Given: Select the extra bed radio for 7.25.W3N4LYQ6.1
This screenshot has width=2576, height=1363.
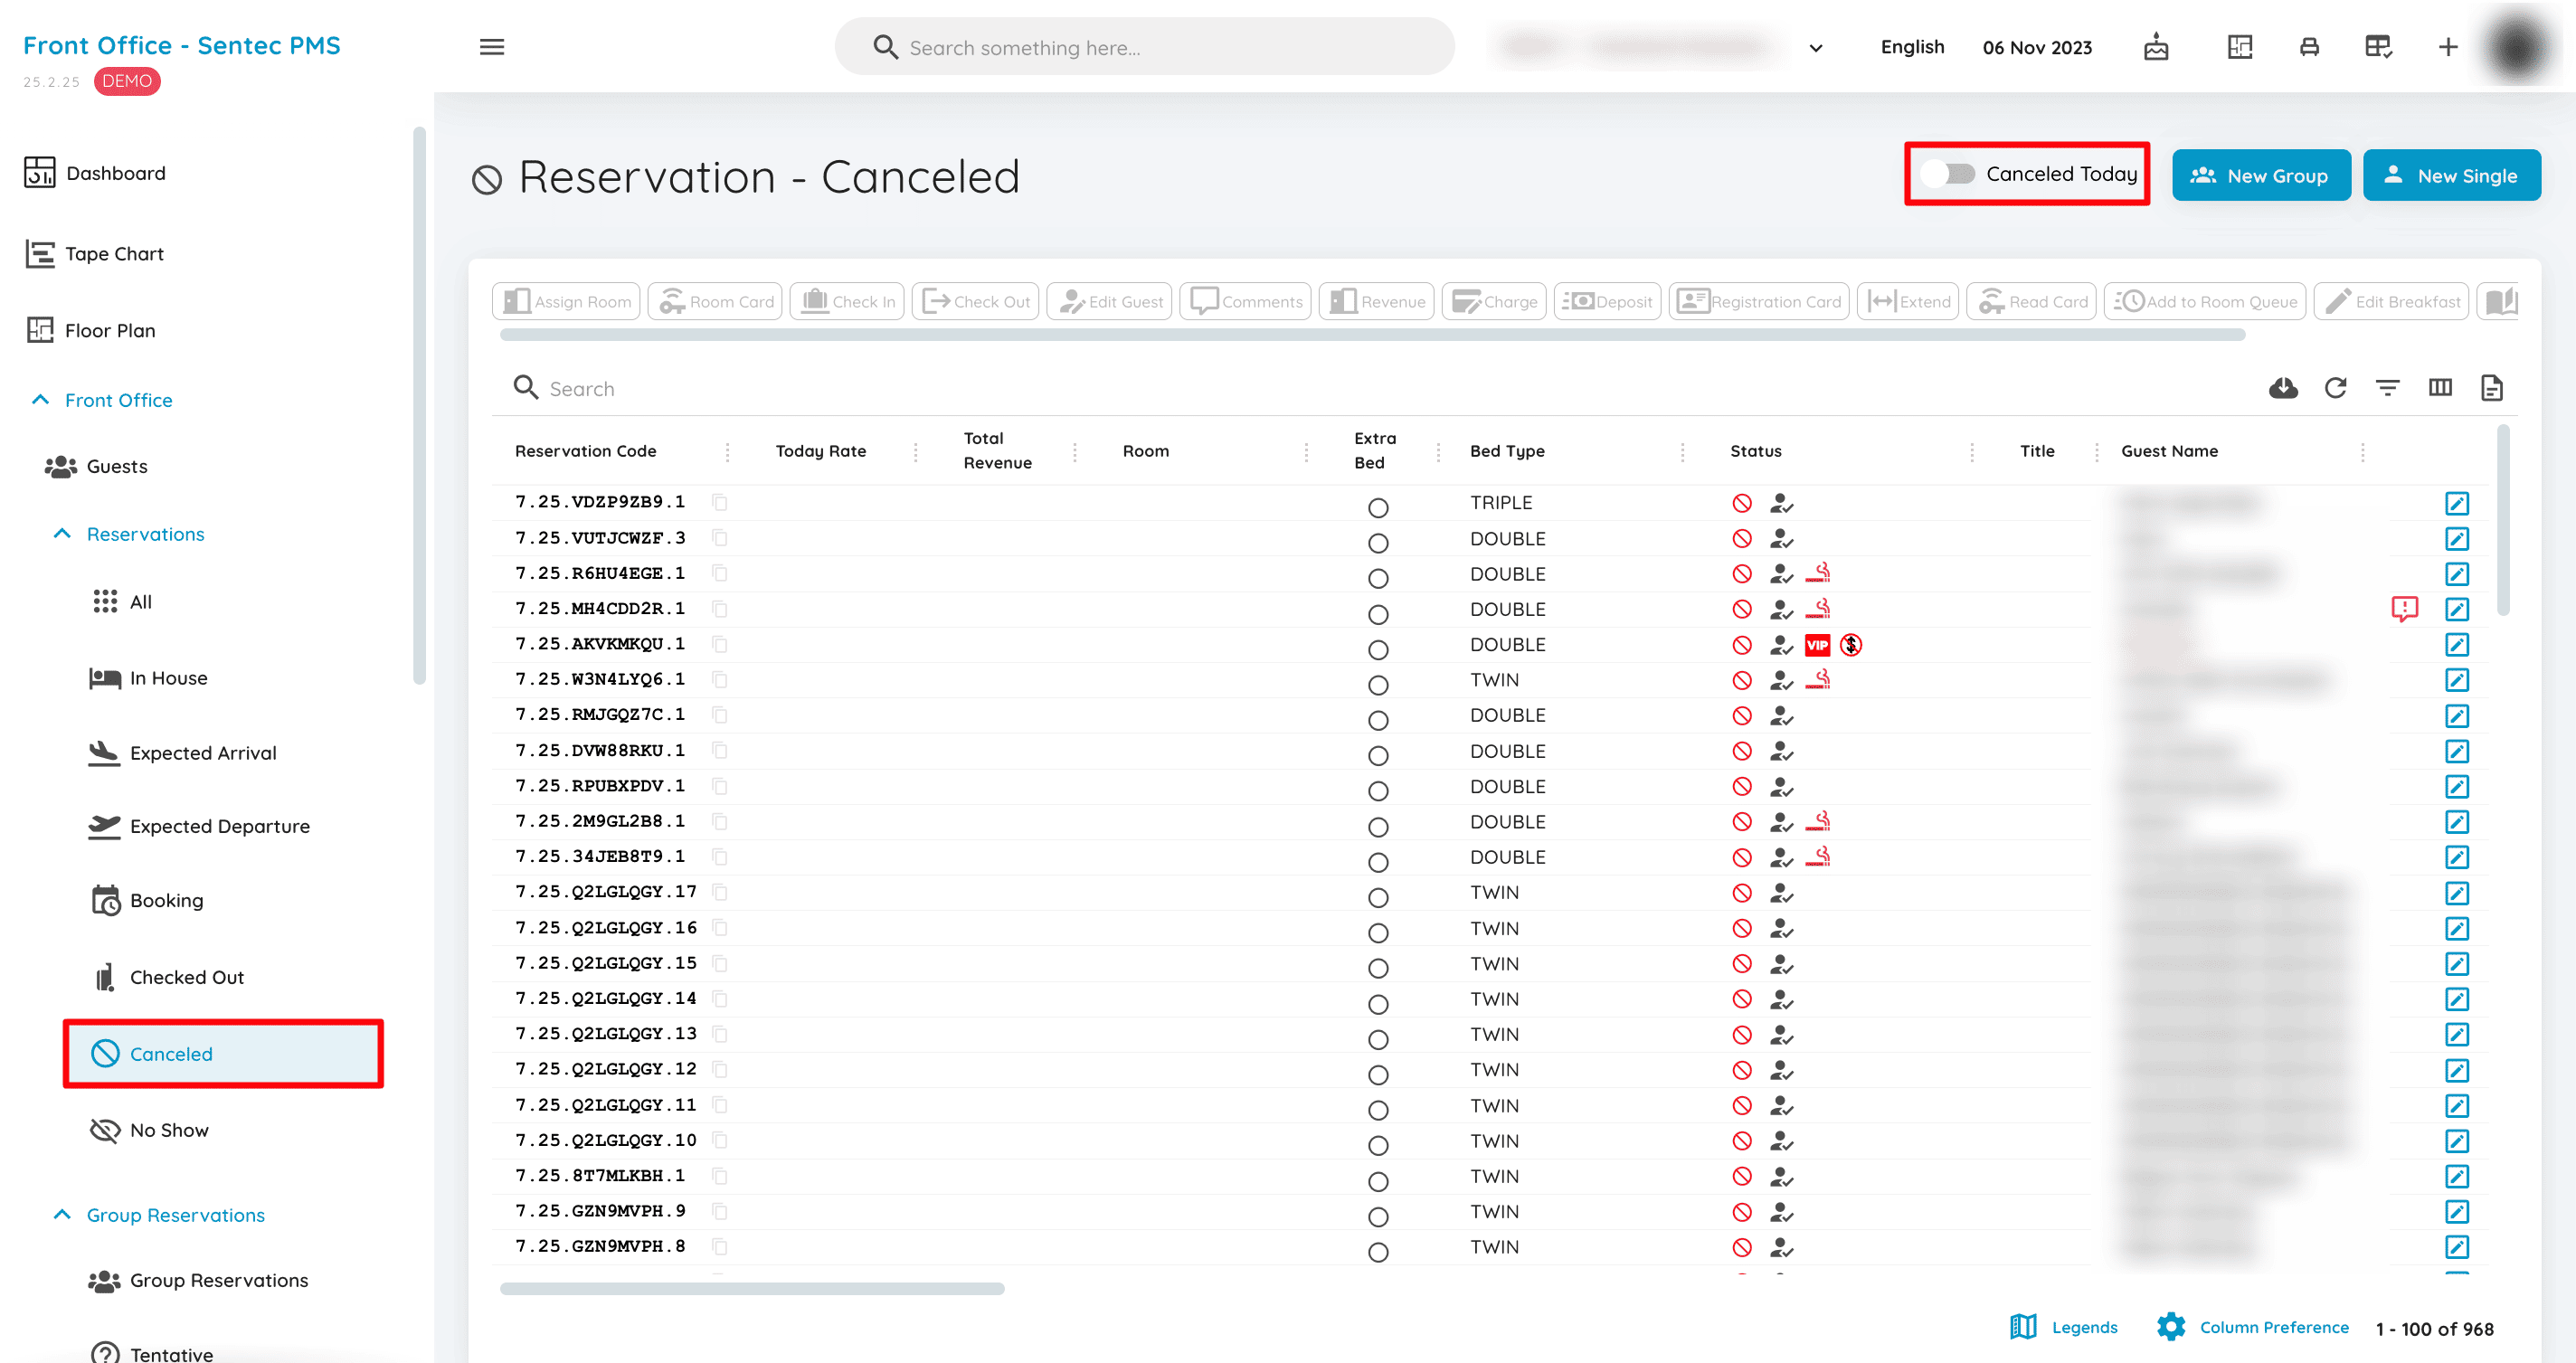Looking at the screenshot, I should coord(1378,685).
